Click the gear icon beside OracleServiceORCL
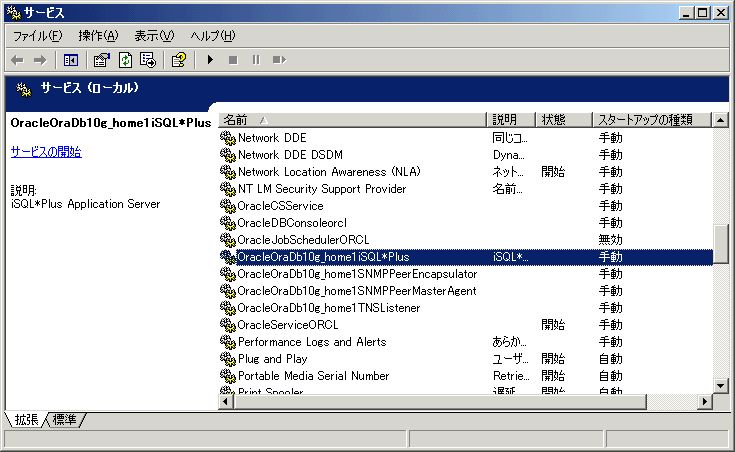 tap(227, 325)
